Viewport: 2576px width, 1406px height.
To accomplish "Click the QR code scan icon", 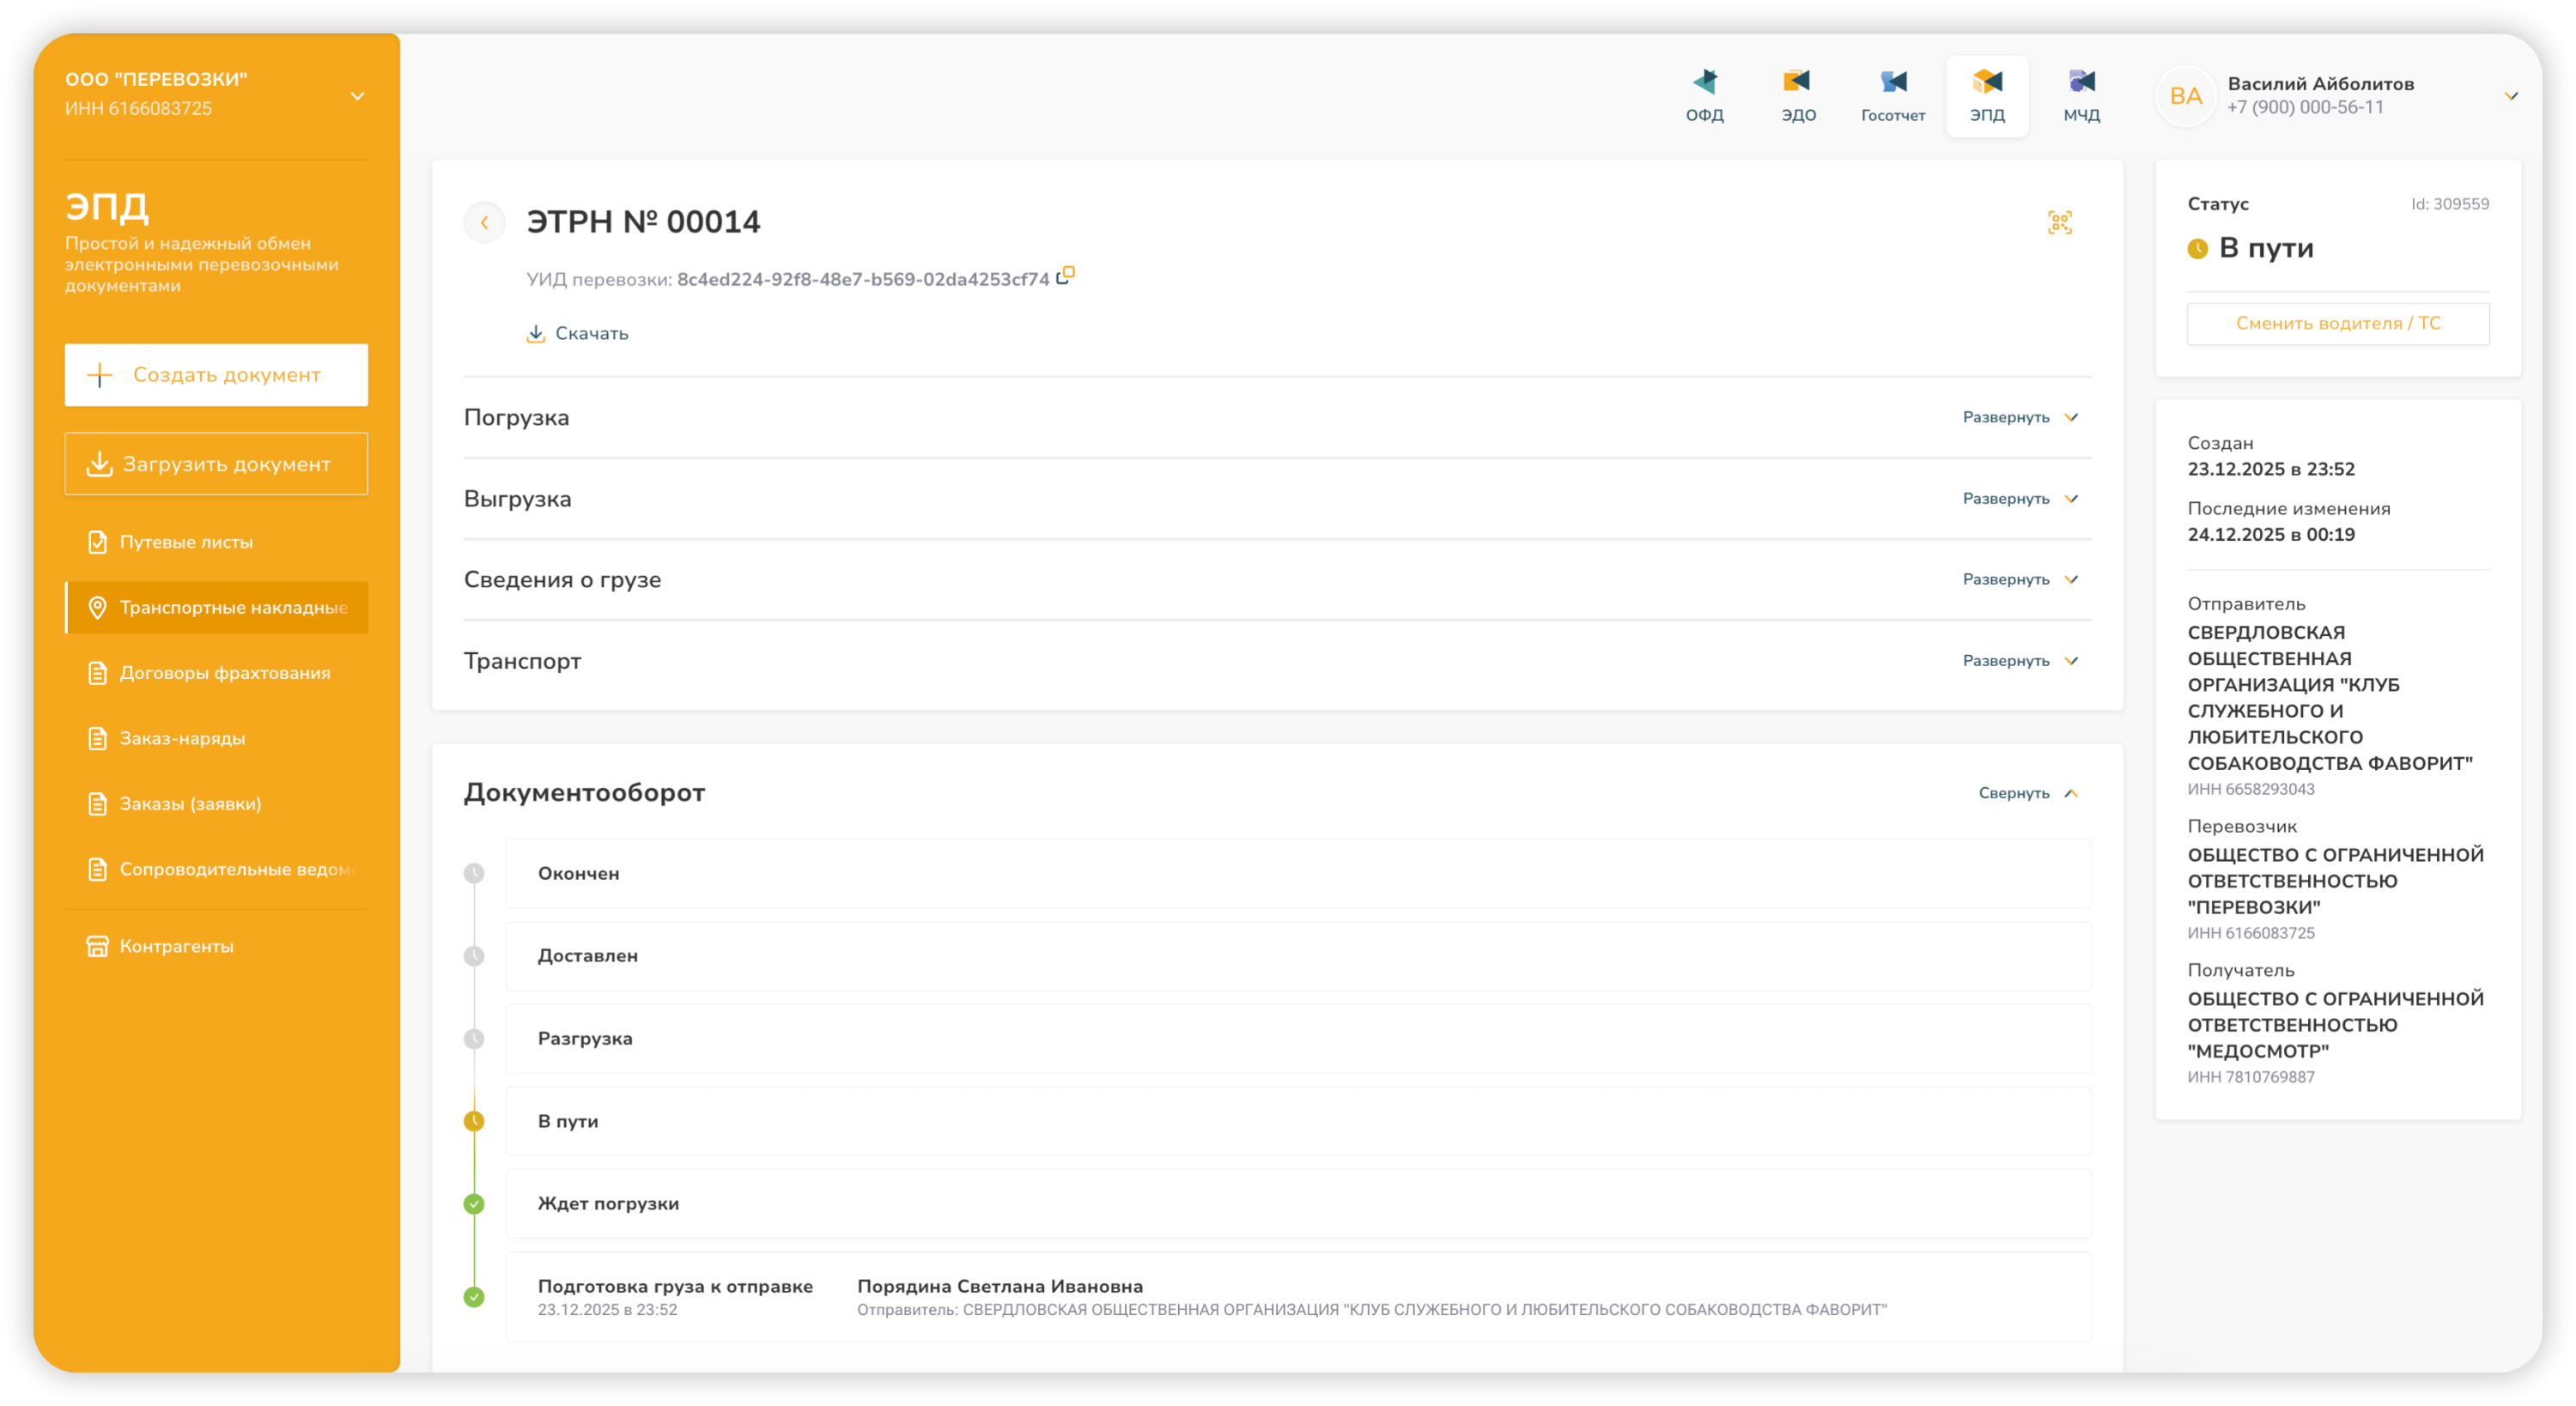I will pyautogui.click(x=2059, y=222).
